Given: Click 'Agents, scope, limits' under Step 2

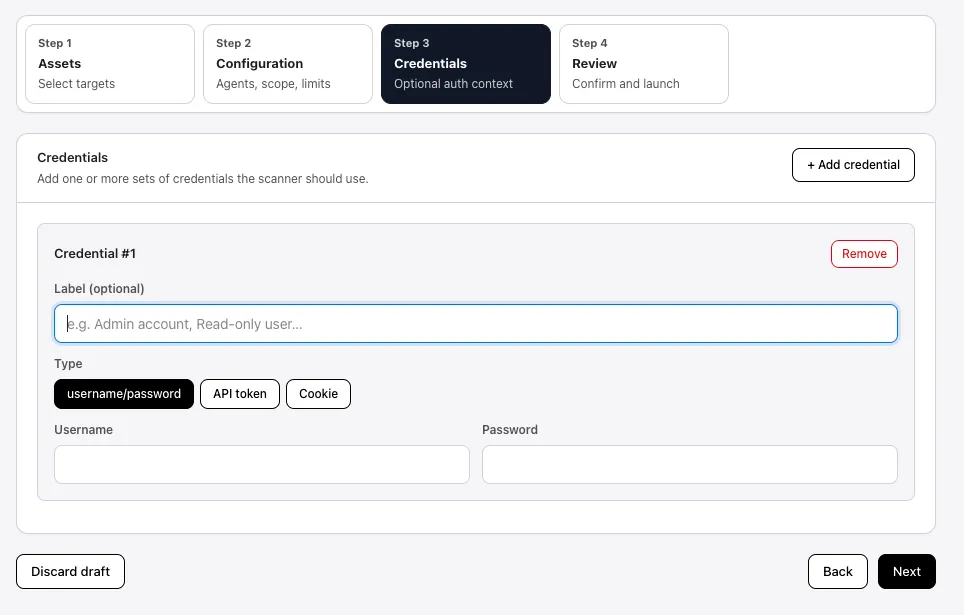Looking at the screenshot, I should 274,84.
